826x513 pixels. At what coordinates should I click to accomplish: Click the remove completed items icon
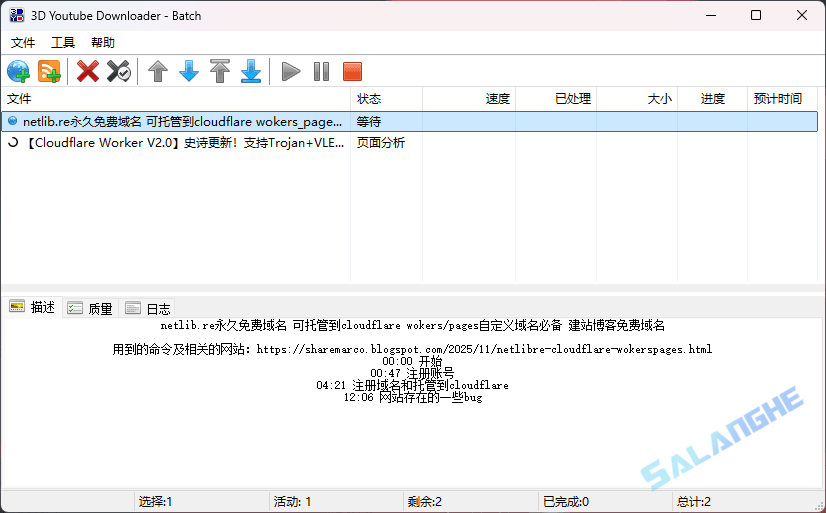(x=119, y=71)
